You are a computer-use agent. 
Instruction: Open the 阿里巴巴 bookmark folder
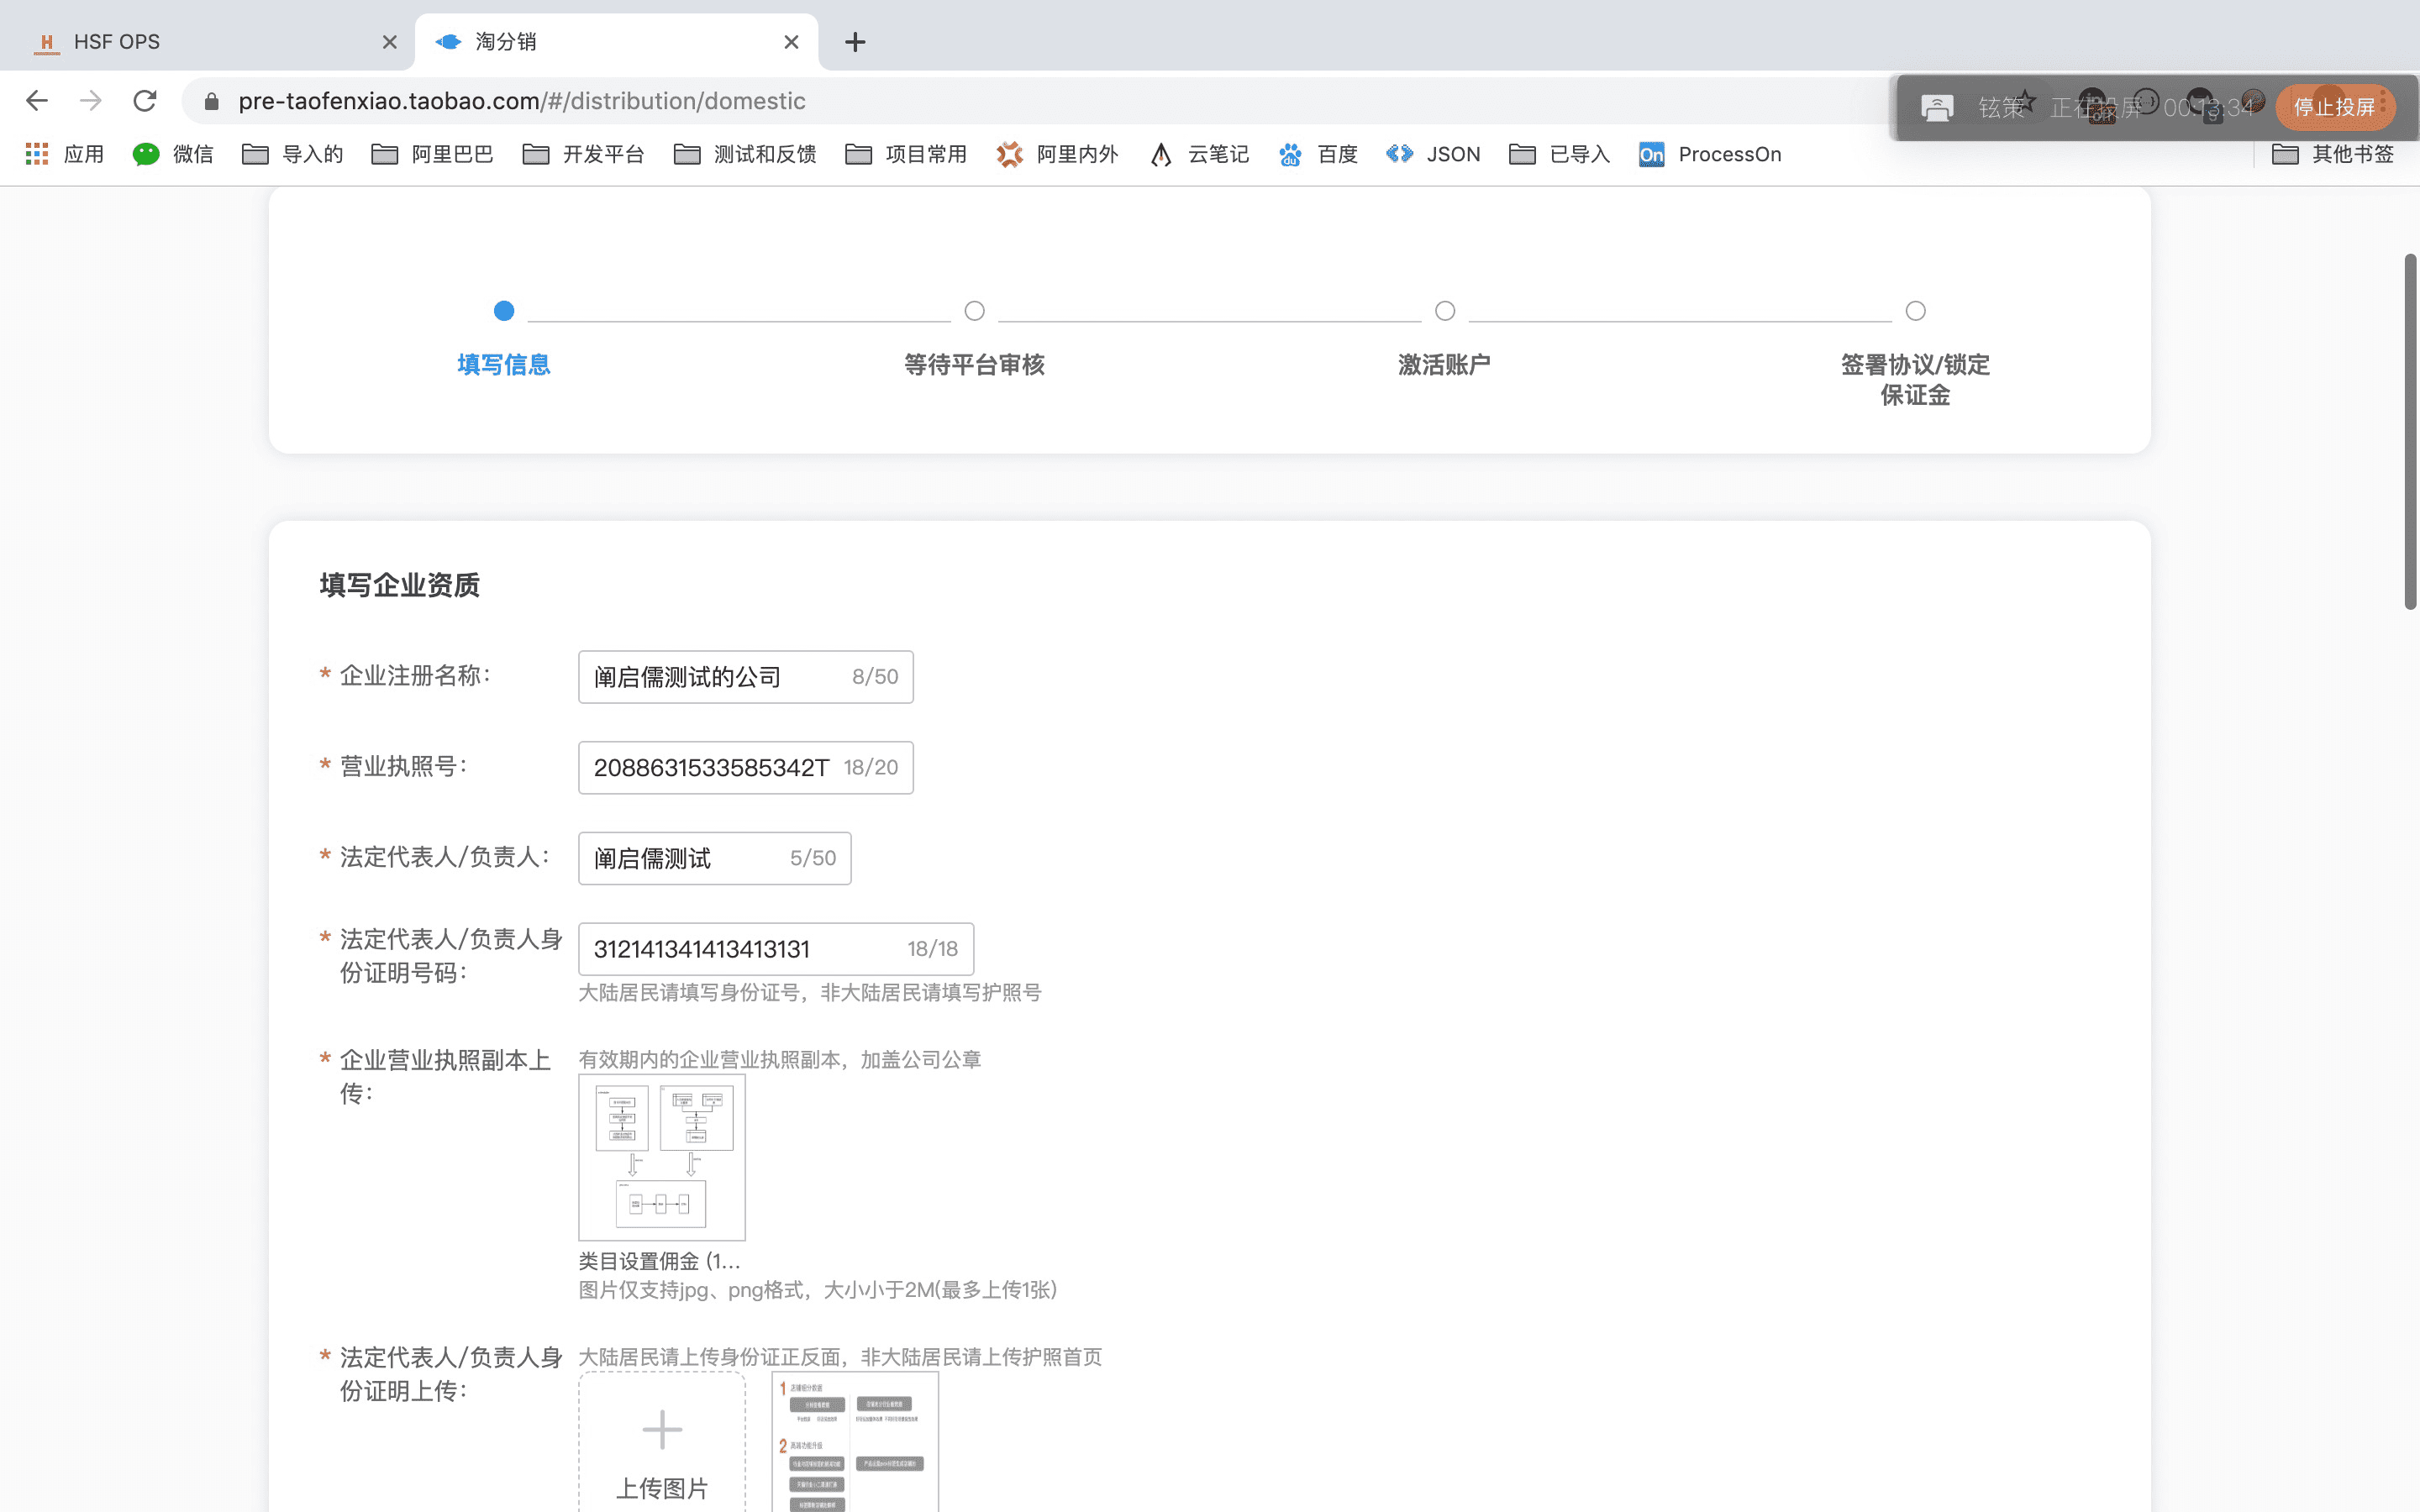432,154
